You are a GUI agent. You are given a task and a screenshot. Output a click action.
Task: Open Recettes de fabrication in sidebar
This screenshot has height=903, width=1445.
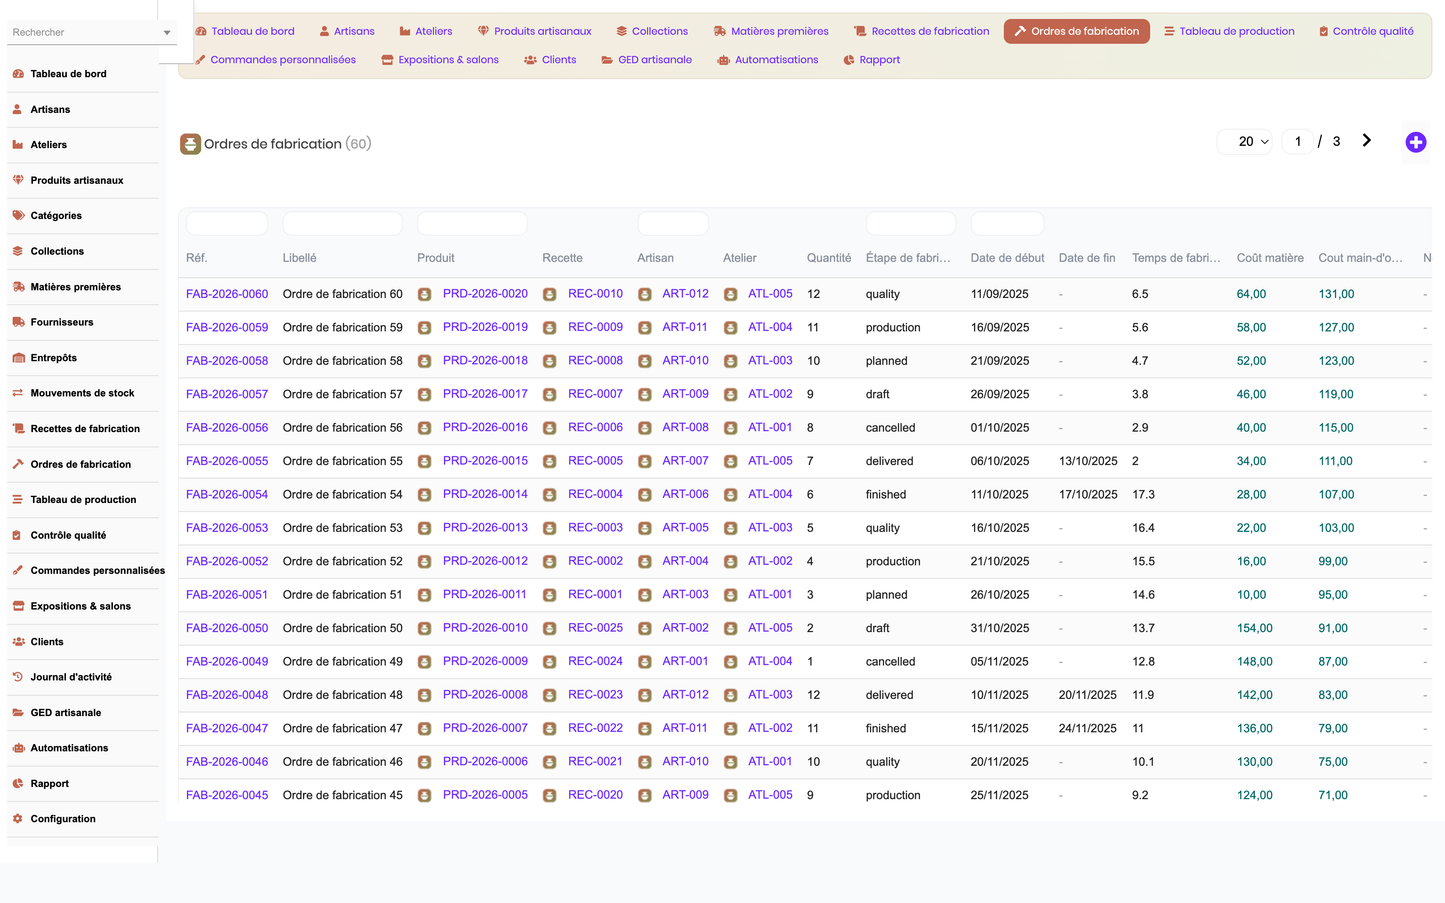coord(85,429)
